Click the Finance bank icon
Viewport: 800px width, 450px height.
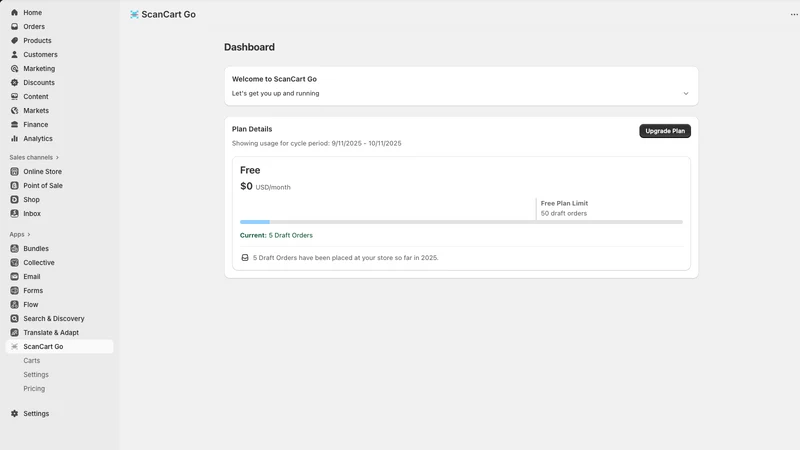(x=14, y=124)
